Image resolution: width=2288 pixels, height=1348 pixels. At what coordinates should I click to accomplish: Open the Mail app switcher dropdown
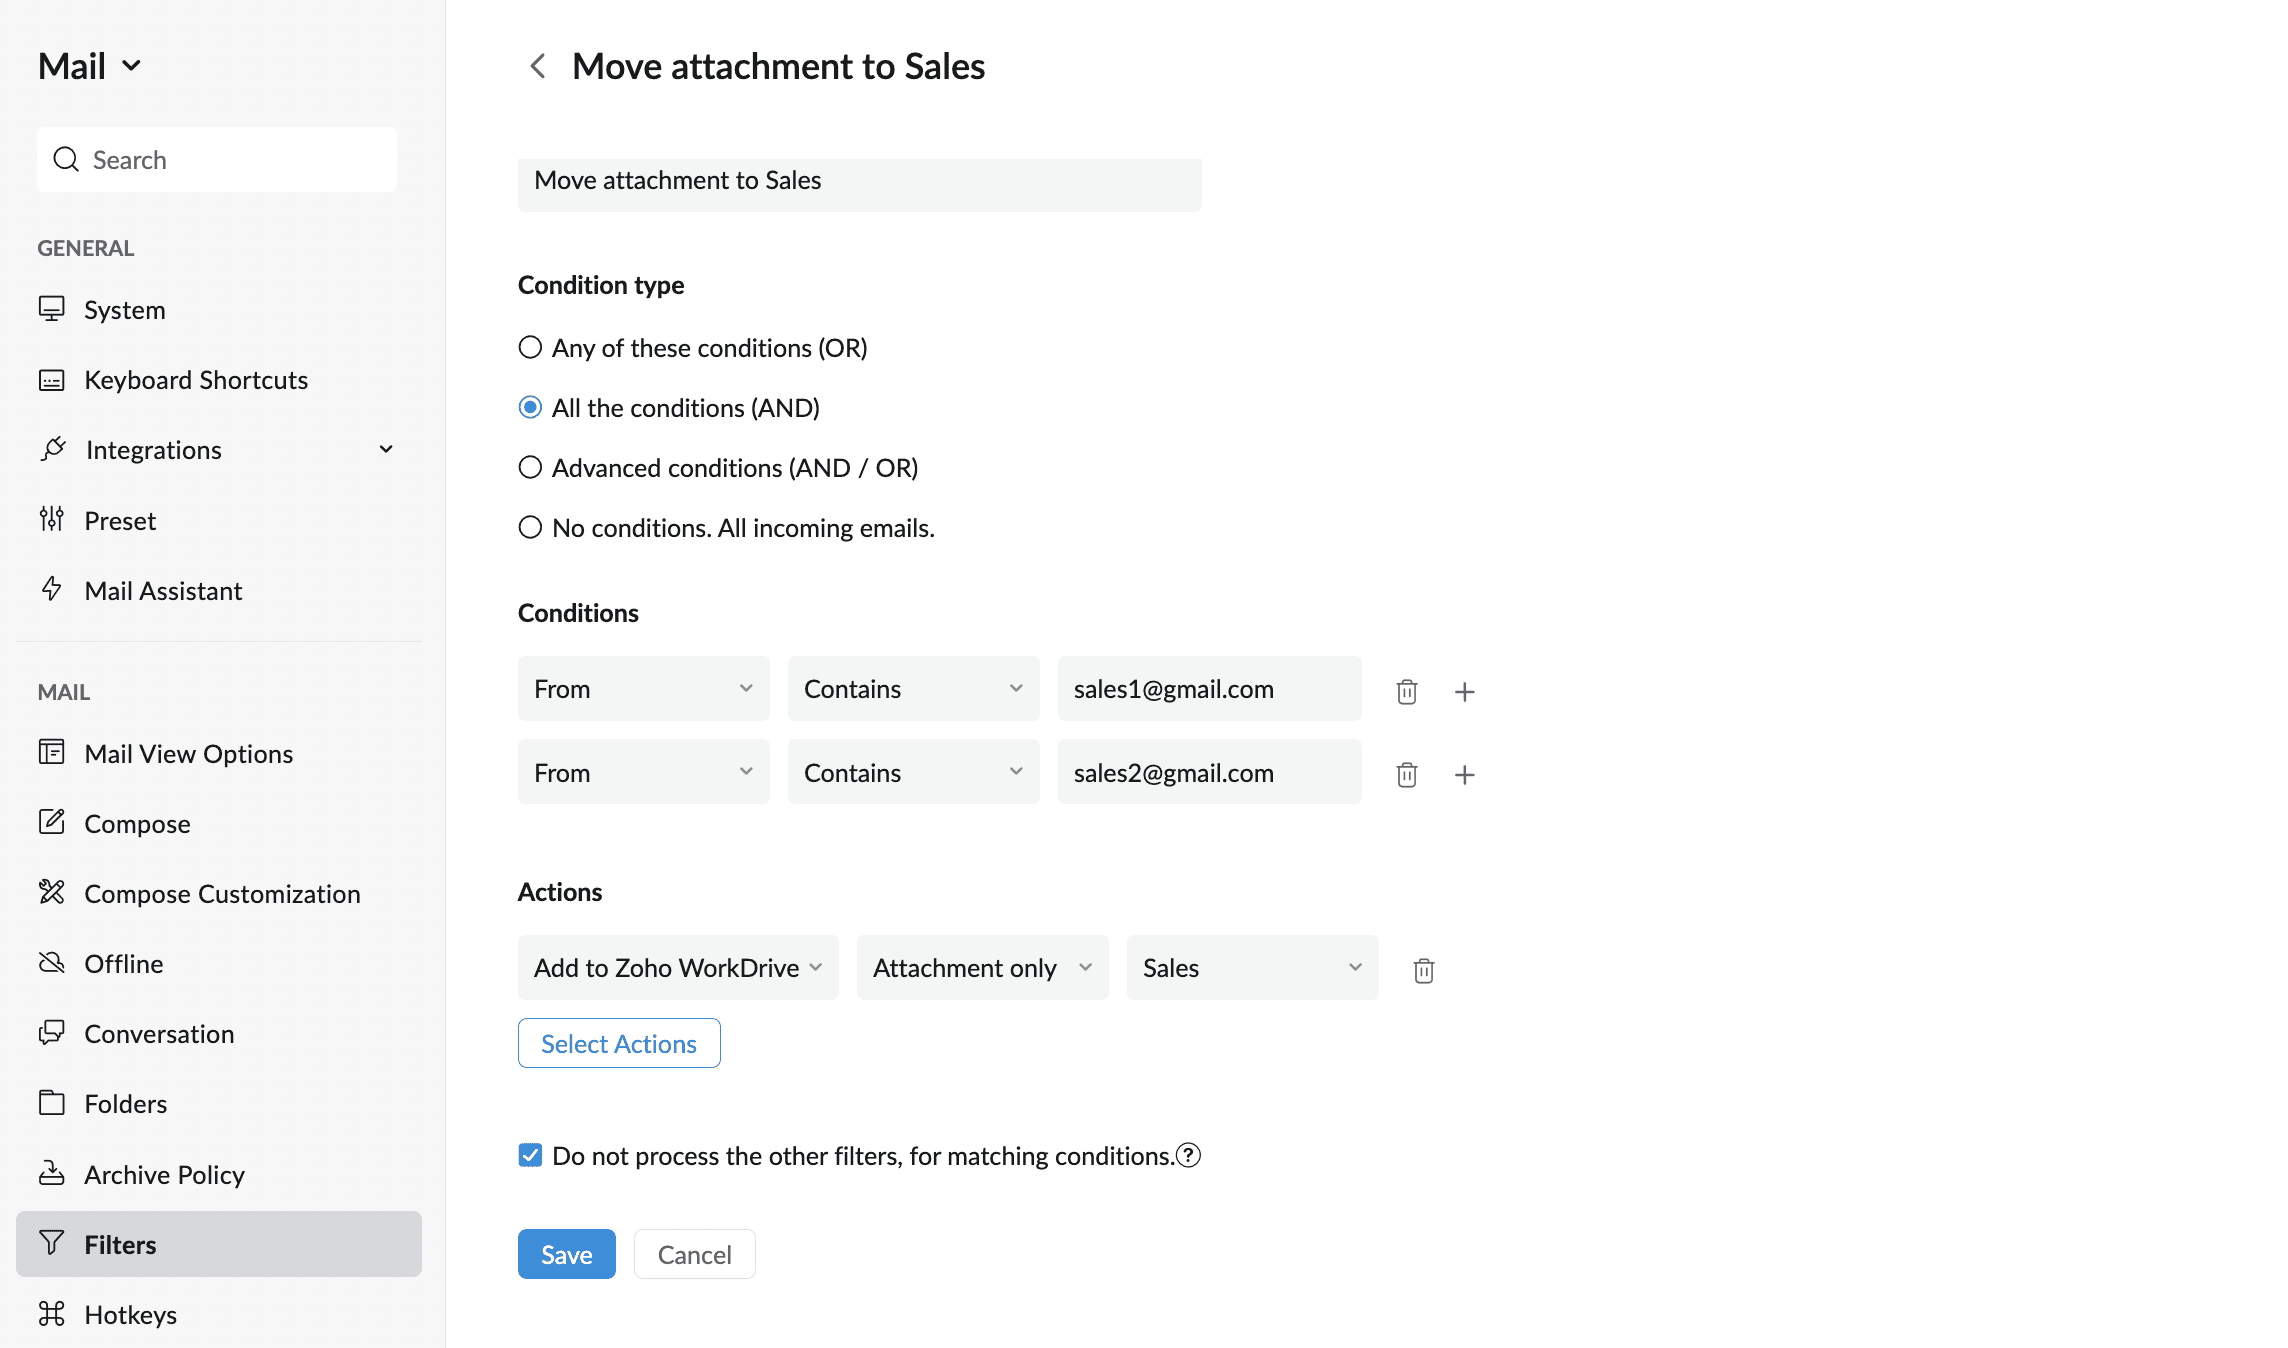[x=89, y=66]
